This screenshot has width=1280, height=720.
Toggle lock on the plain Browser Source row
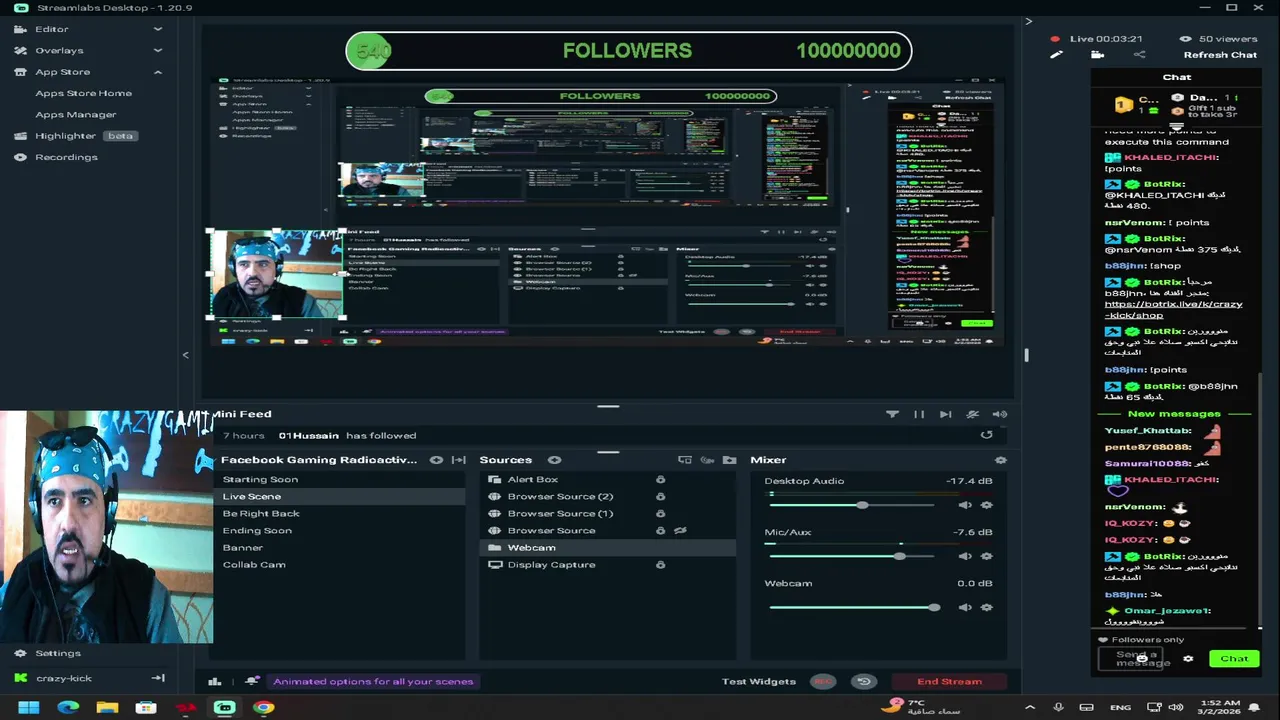point(660,531)
